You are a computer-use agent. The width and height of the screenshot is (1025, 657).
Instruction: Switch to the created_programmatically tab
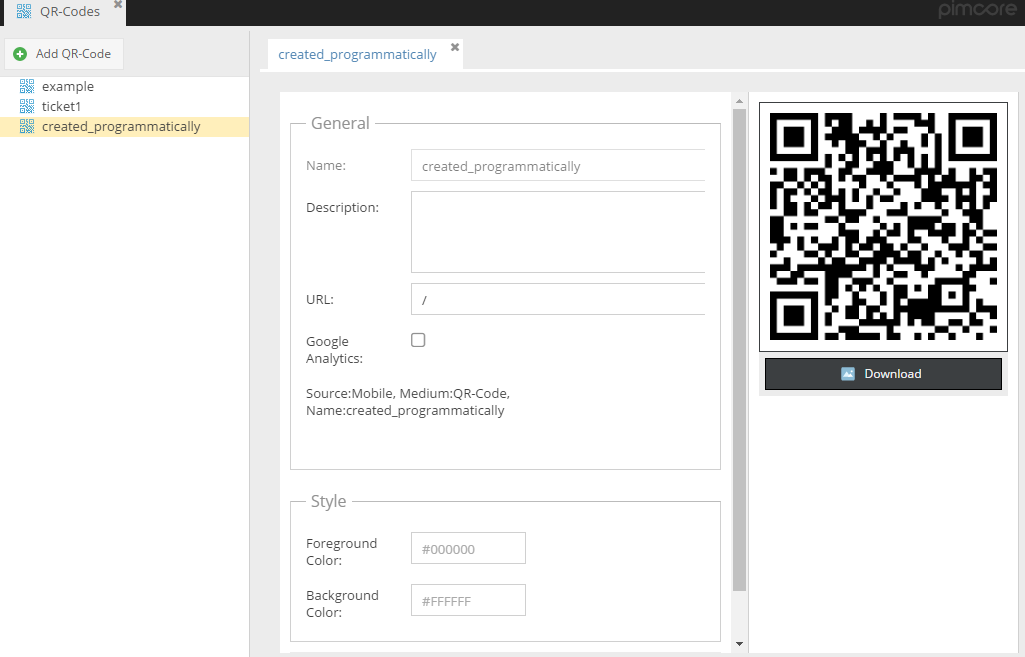click(357, 55)
